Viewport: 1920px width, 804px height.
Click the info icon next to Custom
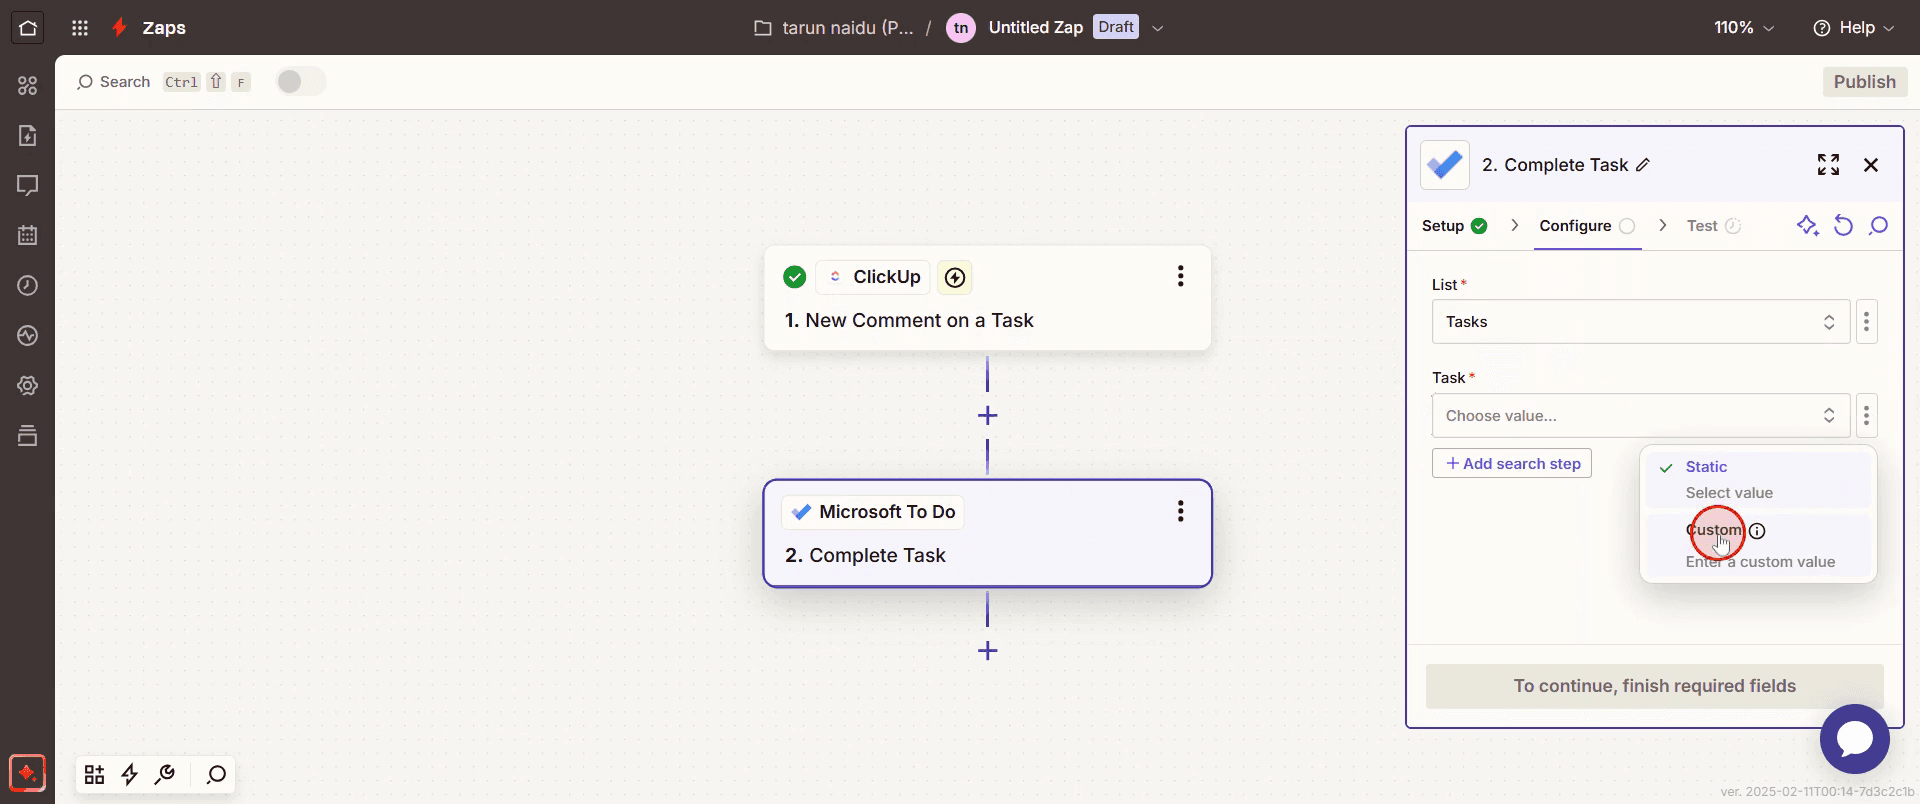[x=1757, y=531]
